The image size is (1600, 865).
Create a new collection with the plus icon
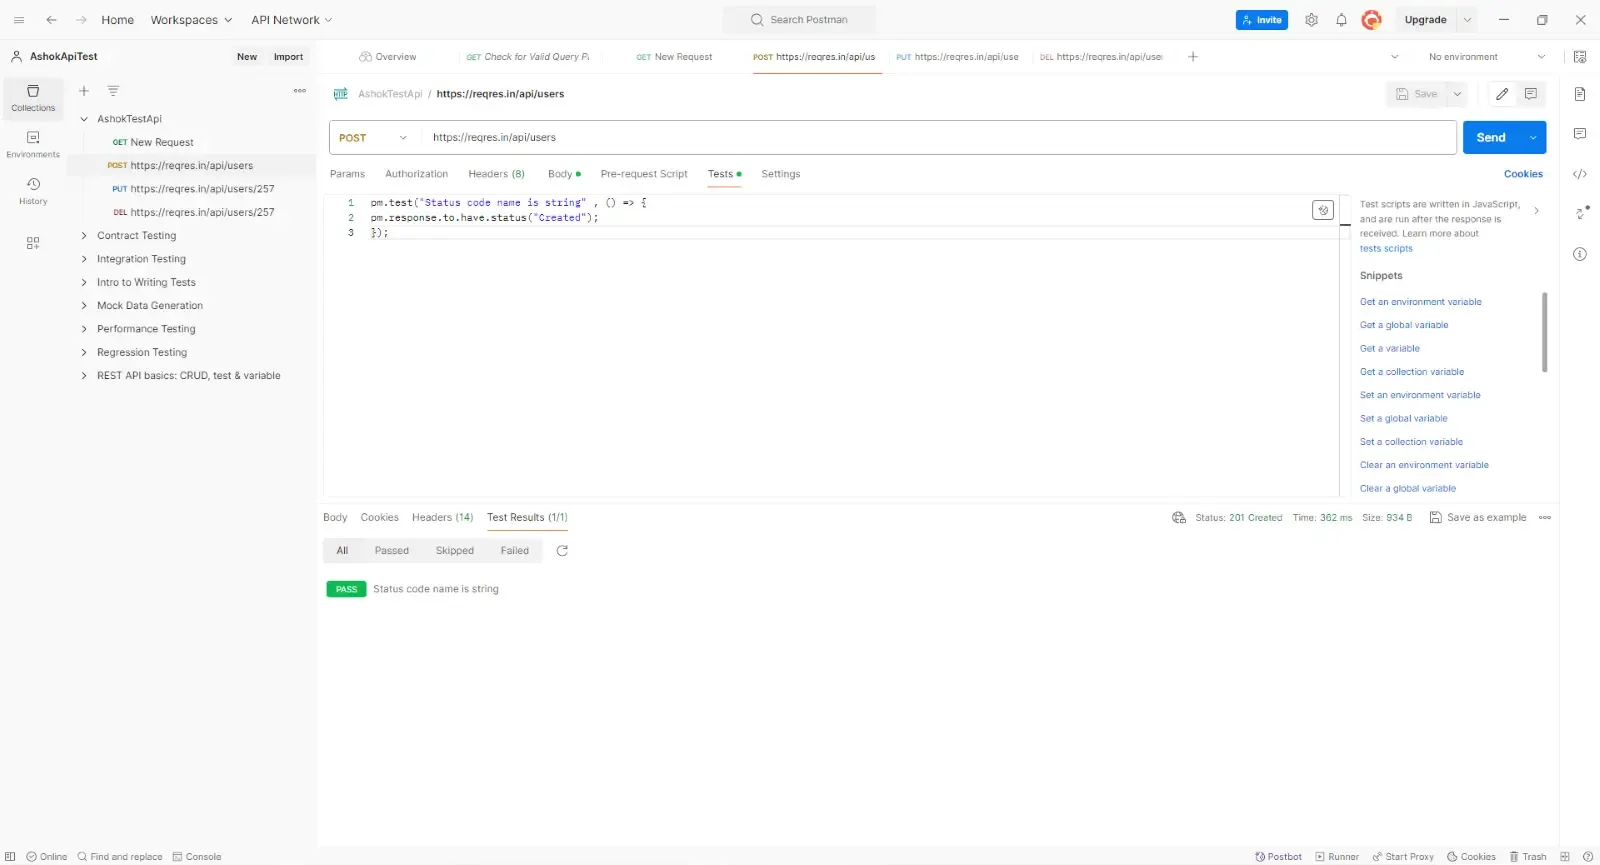click(84, 91)
